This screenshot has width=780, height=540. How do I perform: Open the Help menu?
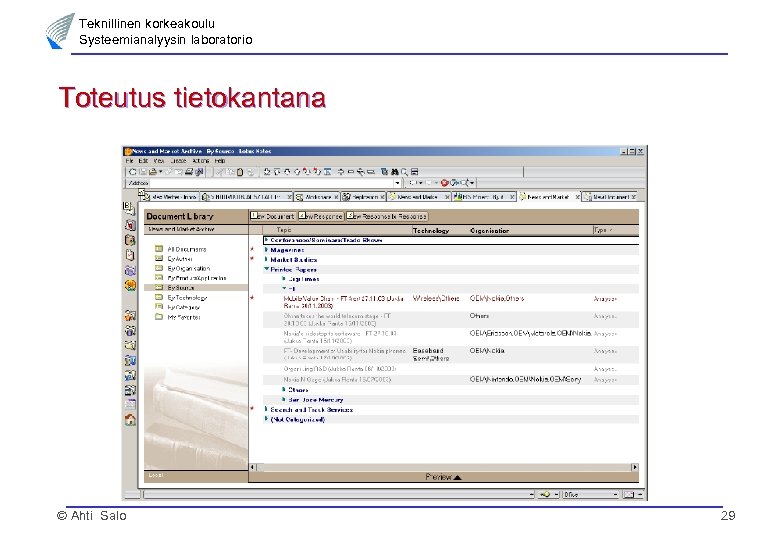point(220,161)
